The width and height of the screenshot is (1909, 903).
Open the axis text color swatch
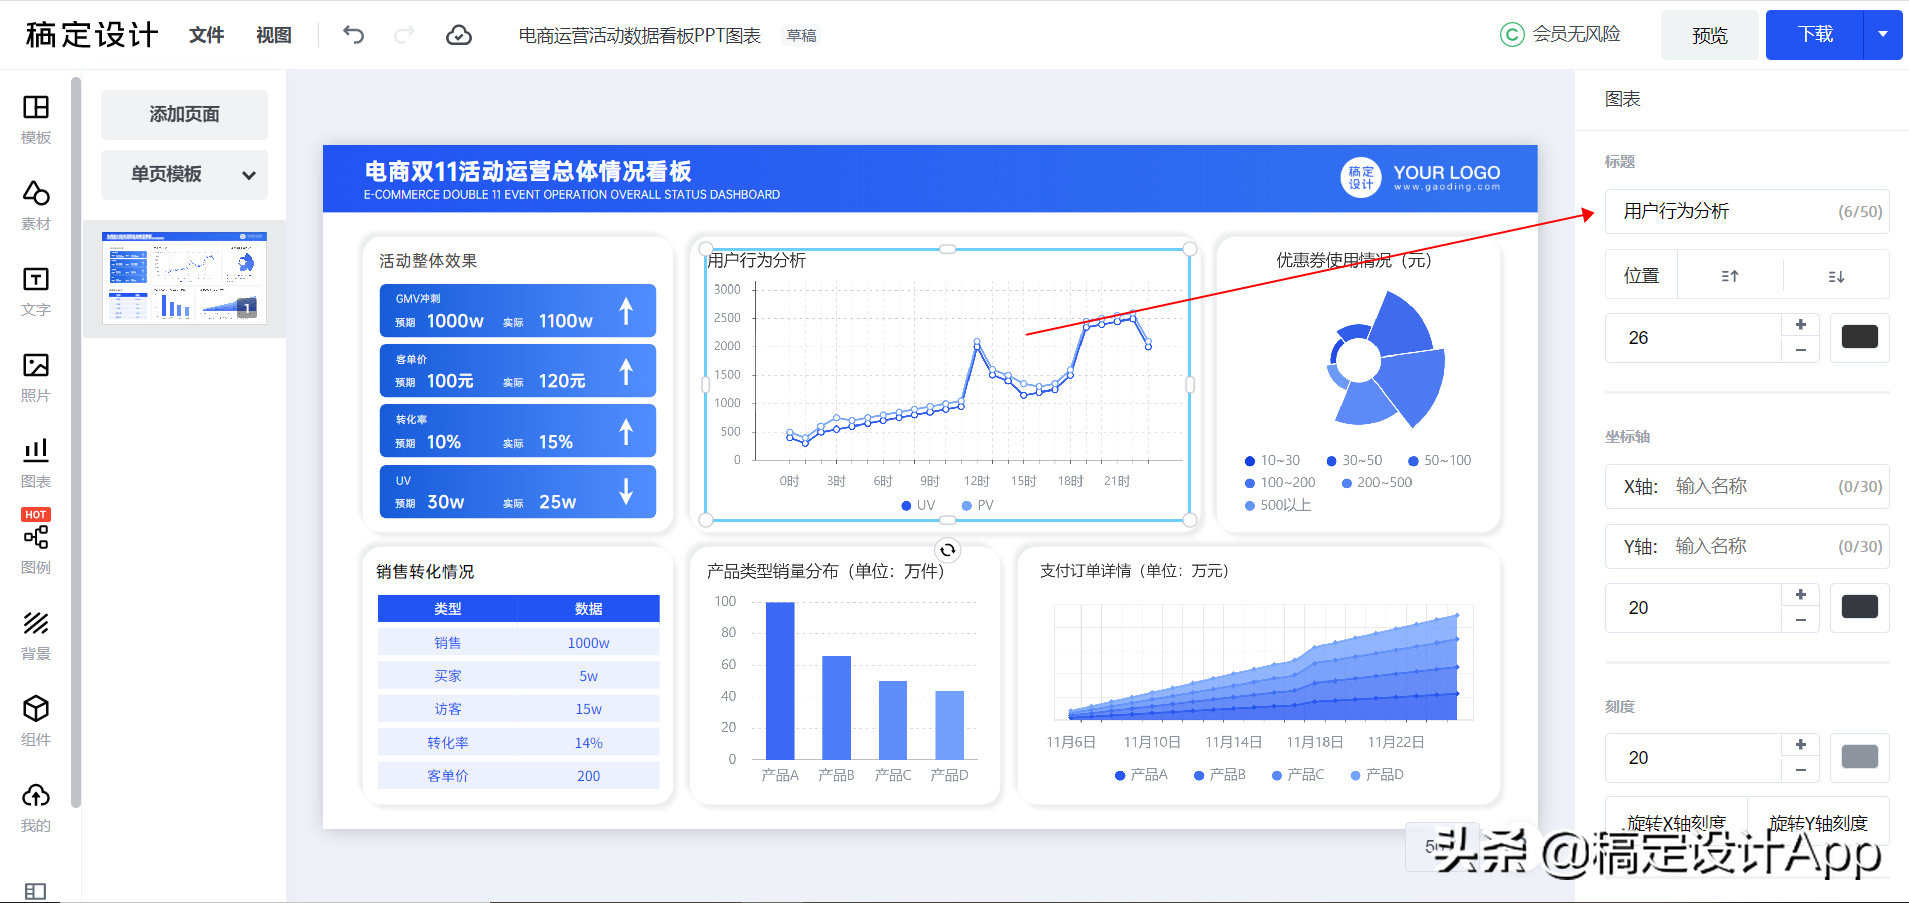click(1859, 607)
